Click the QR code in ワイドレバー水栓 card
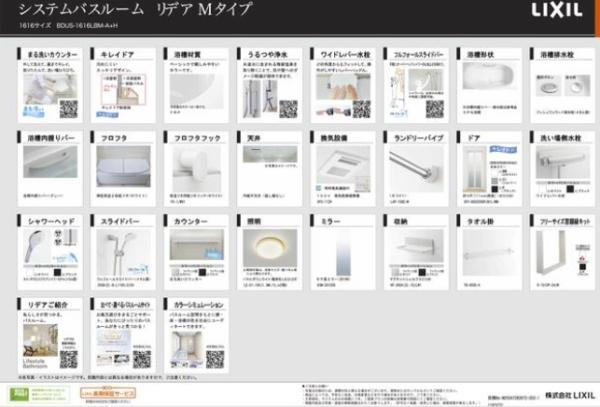The width and height of the screenshot is (600, 407). click(362, 109)
